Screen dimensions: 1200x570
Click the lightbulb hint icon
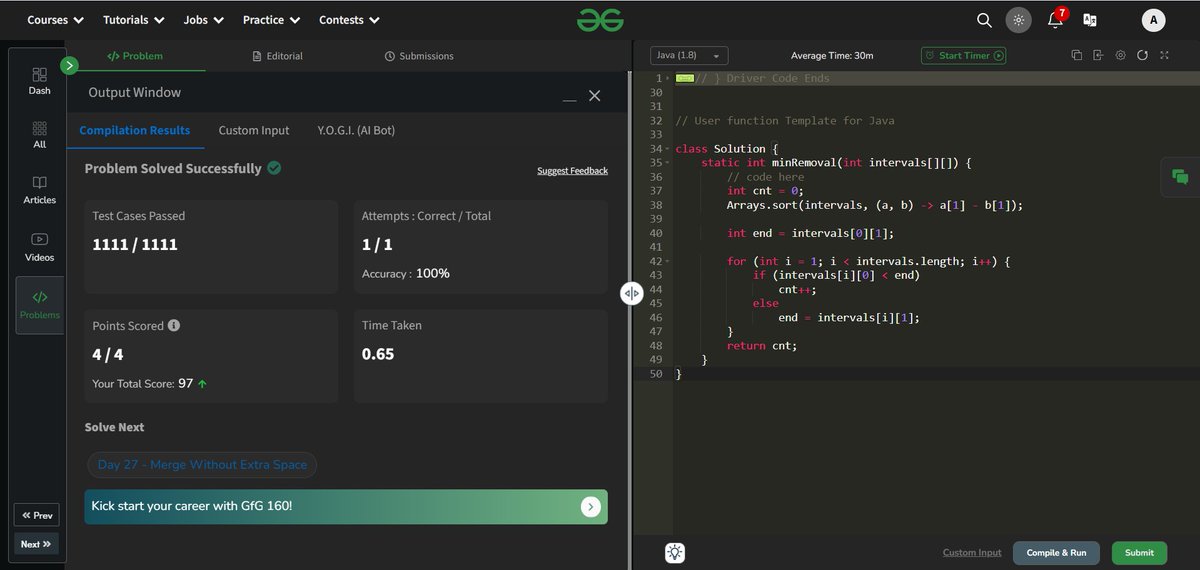[x=675, y=552]
